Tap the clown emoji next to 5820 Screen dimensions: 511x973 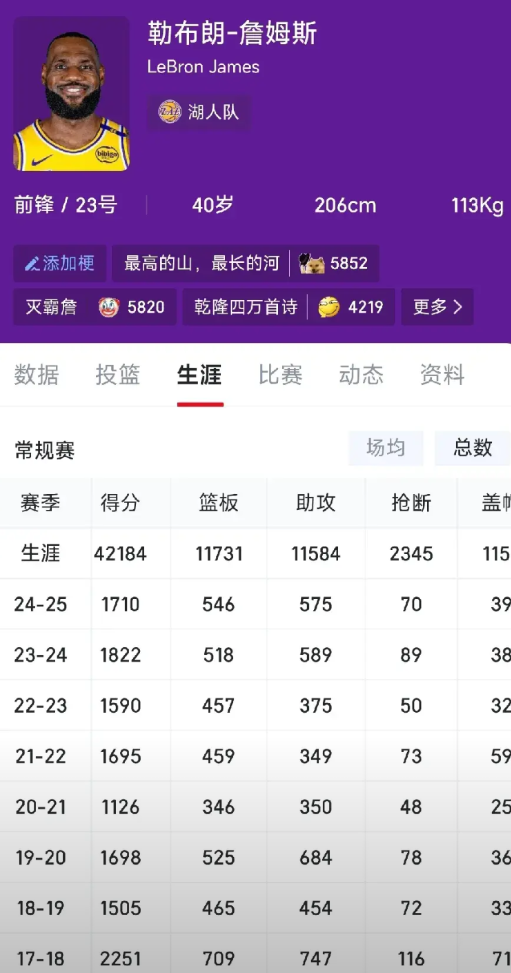[109, 307]
